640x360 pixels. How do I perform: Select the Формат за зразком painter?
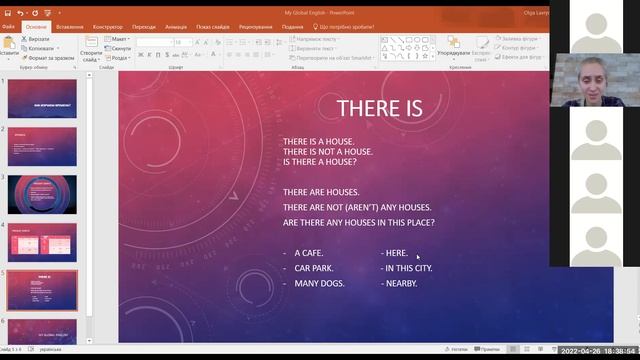[x=48, y=58]
